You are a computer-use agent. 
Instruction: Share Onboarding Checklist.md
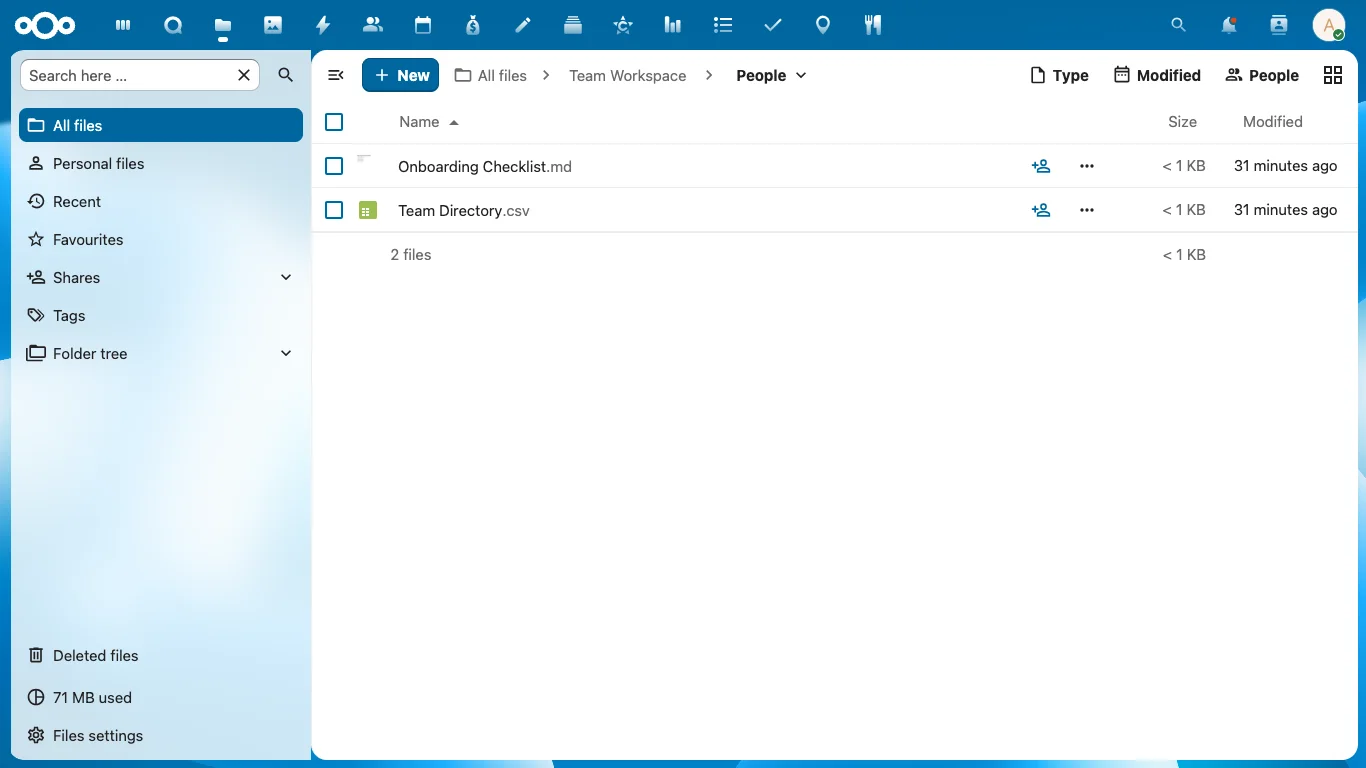(x=1041, y=166)
